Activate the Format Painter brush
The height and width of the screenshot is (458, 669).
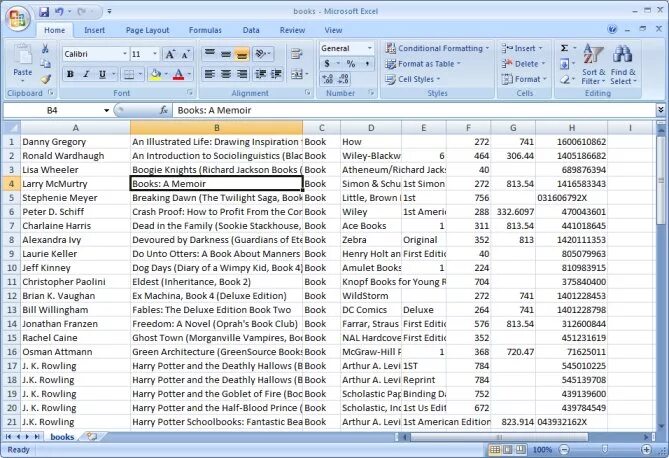pyautogui.click(x=45, y=79)
